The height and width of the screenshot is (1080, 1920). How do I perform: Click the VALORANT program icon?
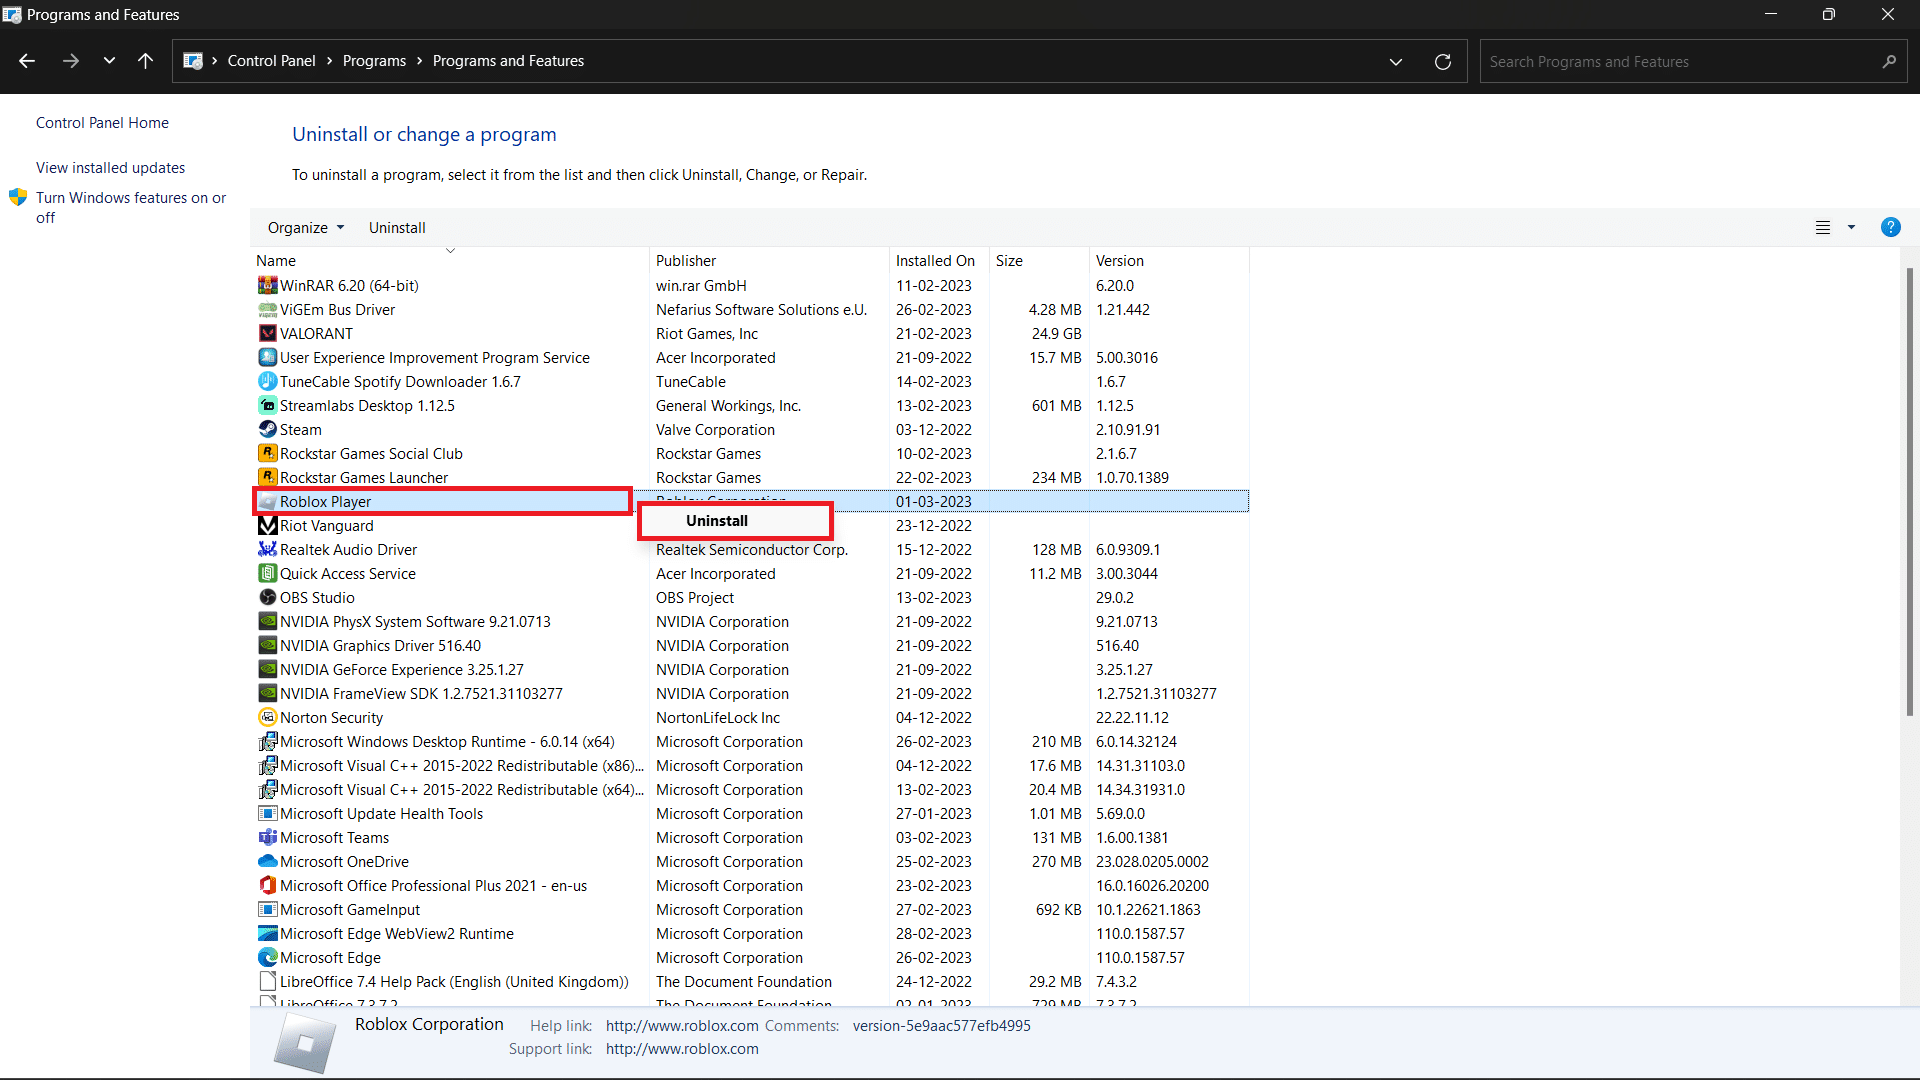pos(267,334)
